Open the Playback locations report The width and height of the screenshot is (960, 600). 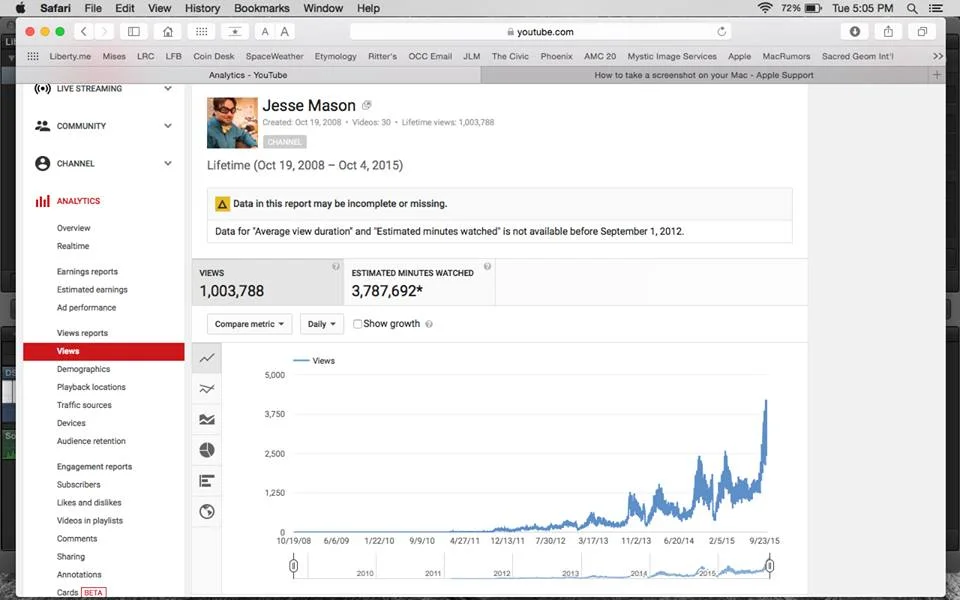pos(91,388)
